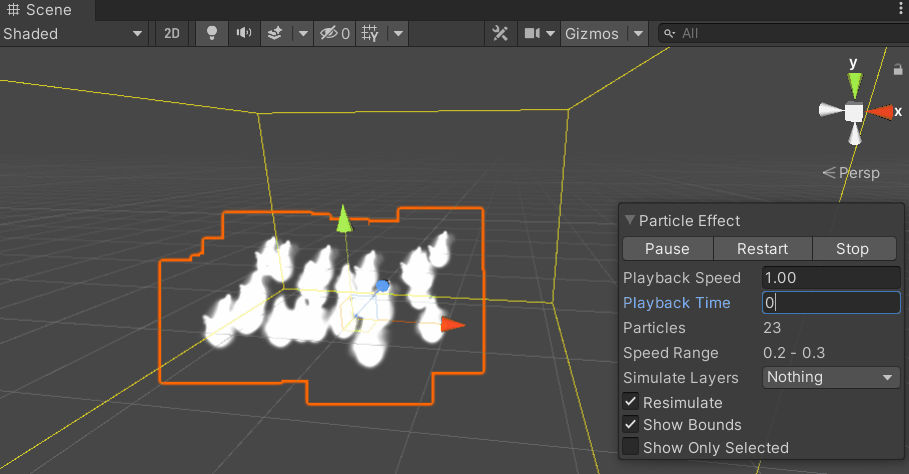Toggle the Gizmos button
Image resolution: width=909 pixels, height=474 pixels.
click(x=592, y=34)
